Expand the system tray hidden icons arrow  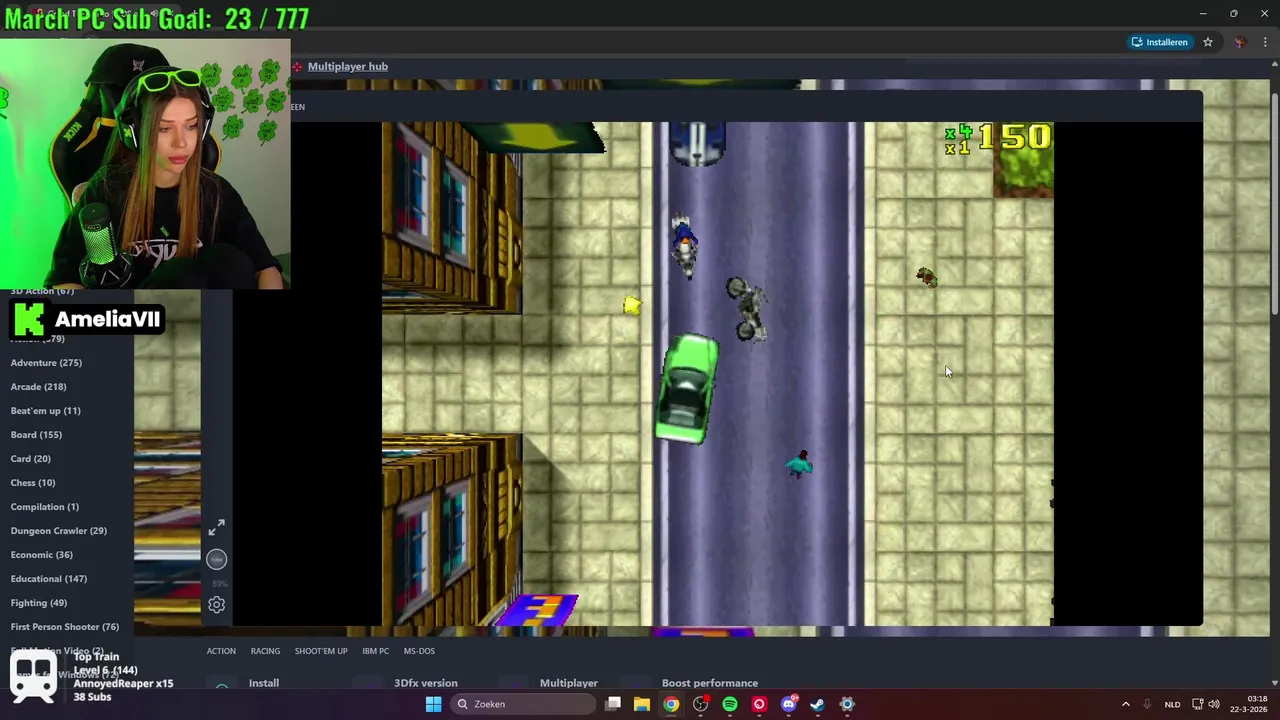1125,704
